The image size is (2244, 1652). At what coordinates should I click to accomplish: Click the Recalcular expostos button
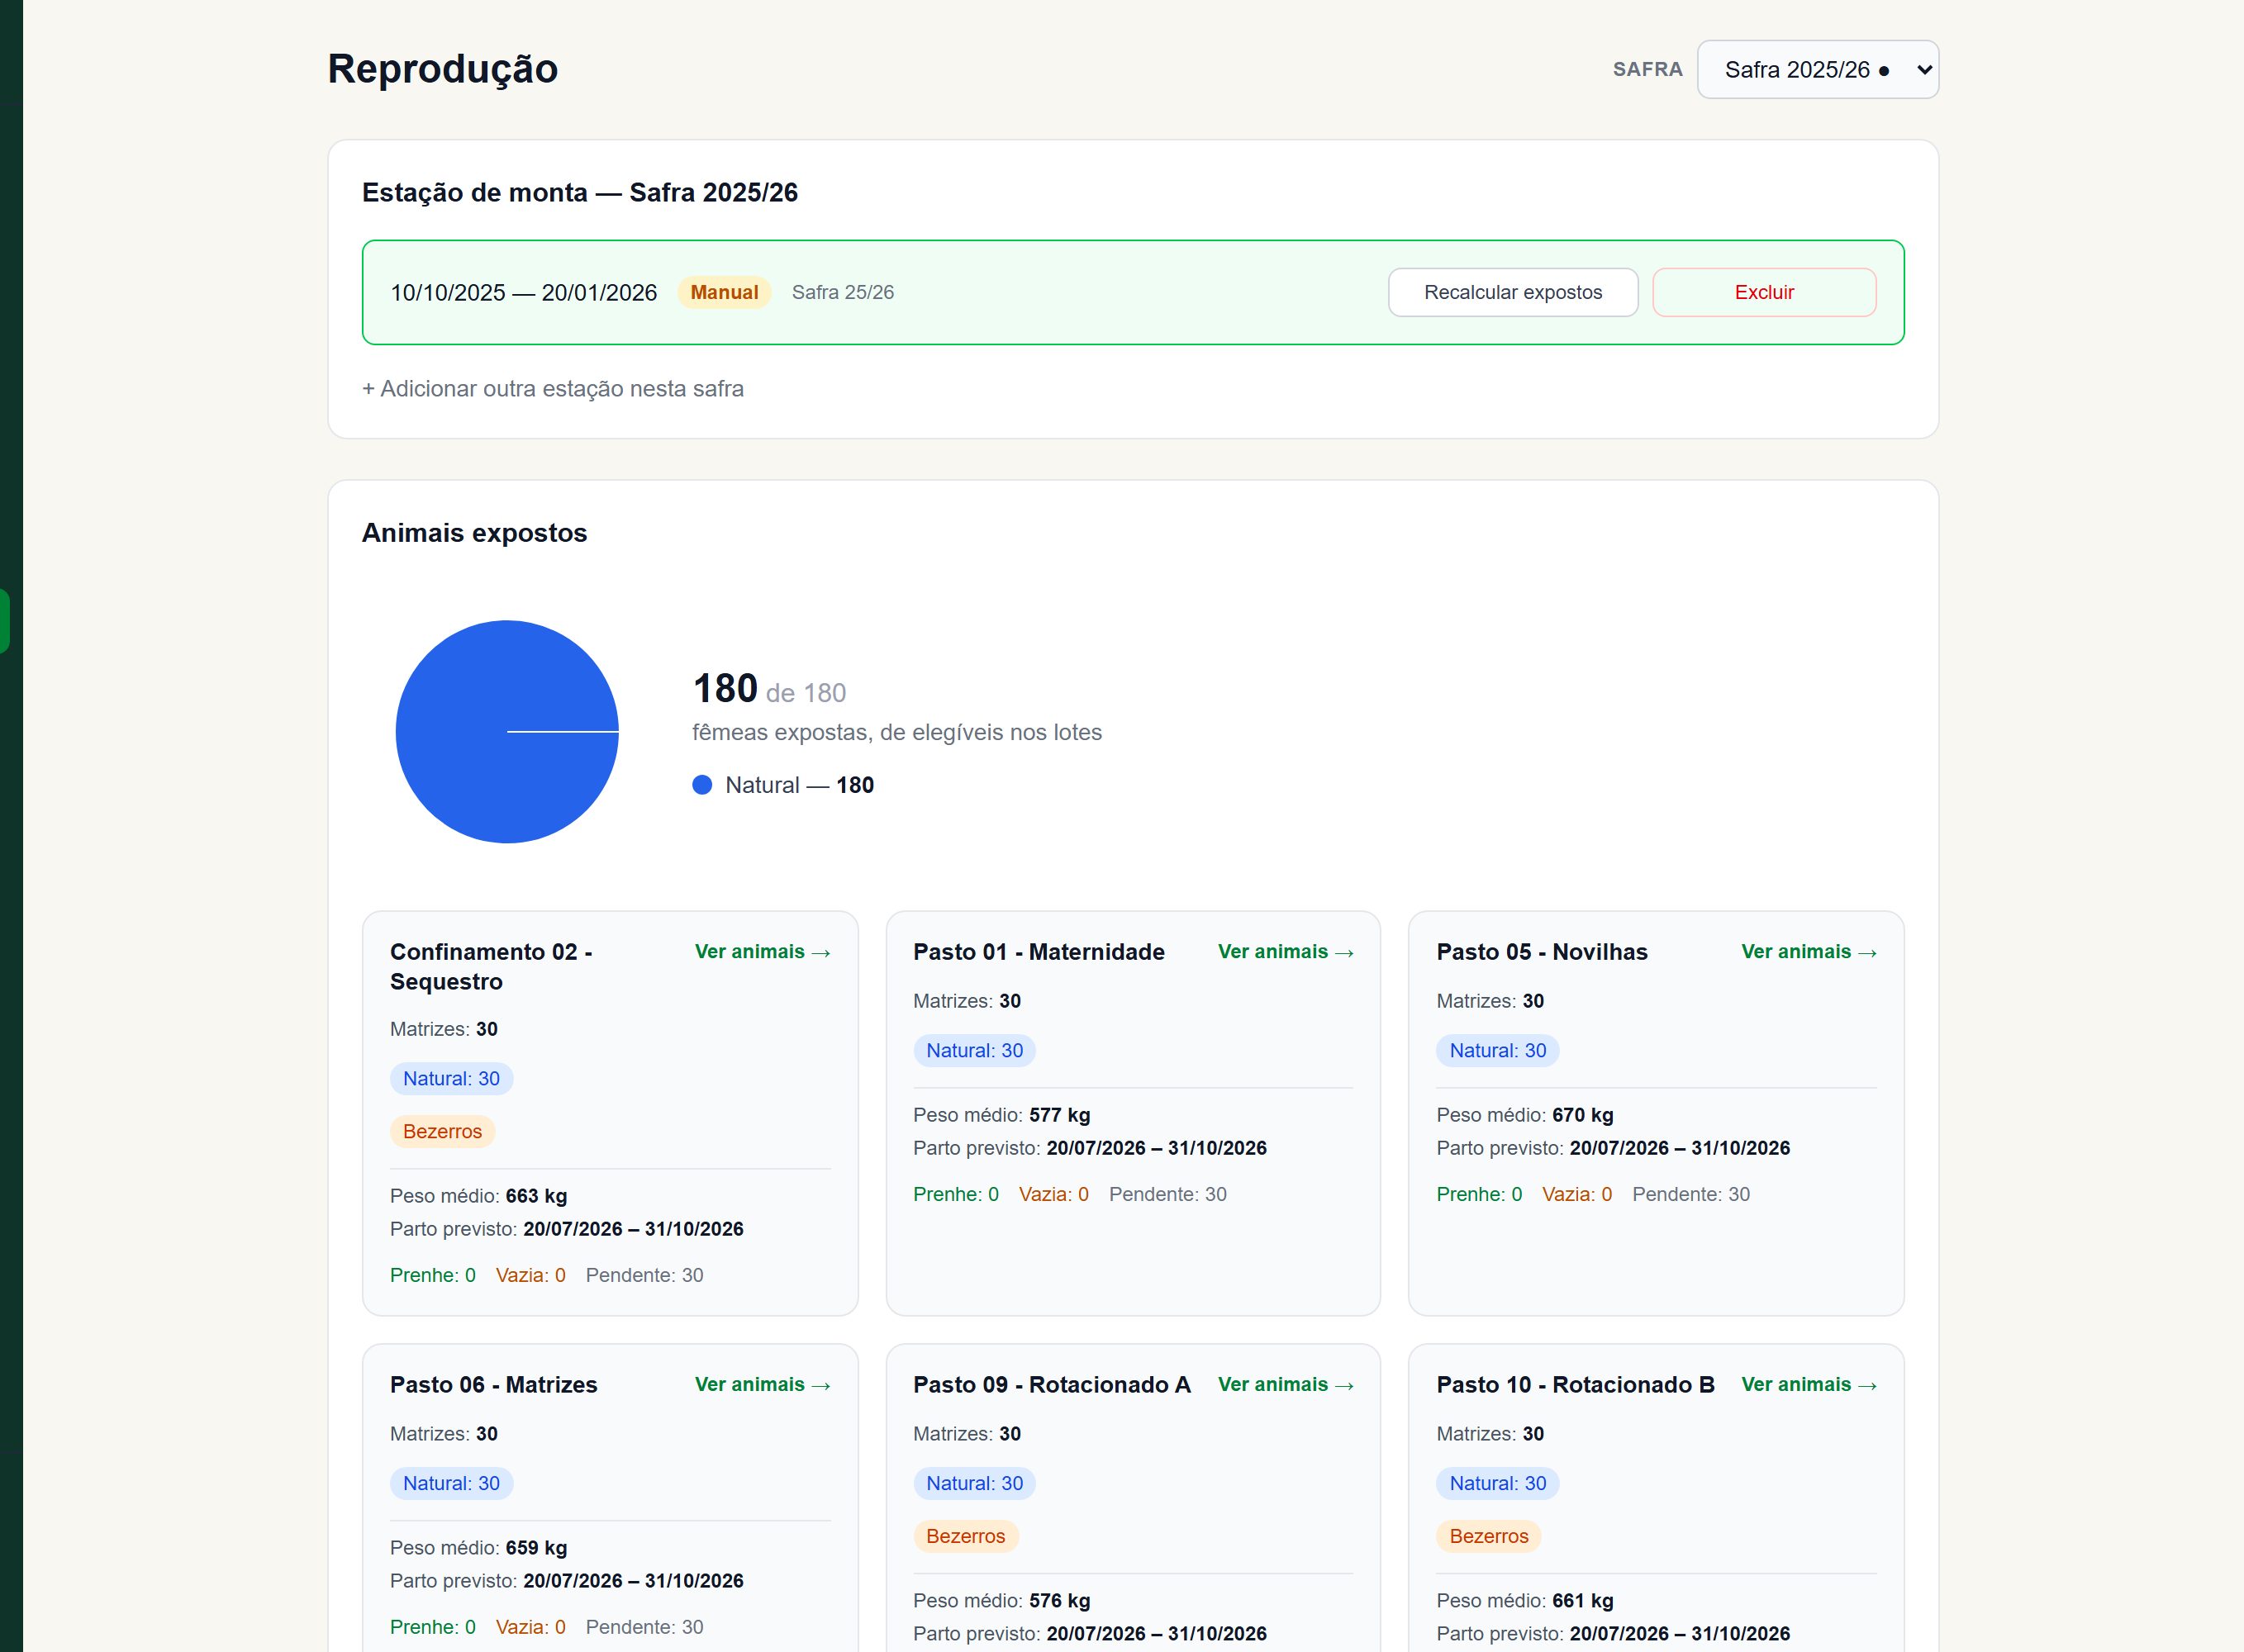coord(1512,292)
